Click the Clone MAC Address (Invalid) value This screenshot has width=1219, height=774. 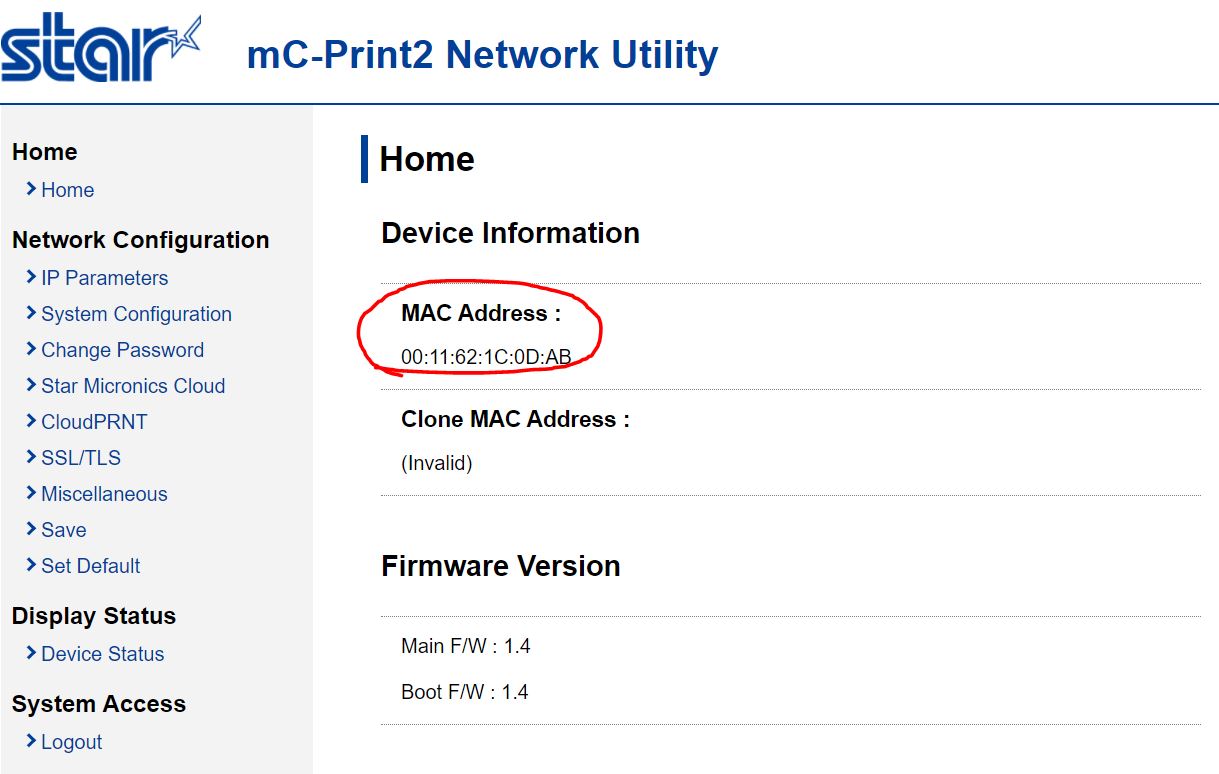(x=436, y=463)
